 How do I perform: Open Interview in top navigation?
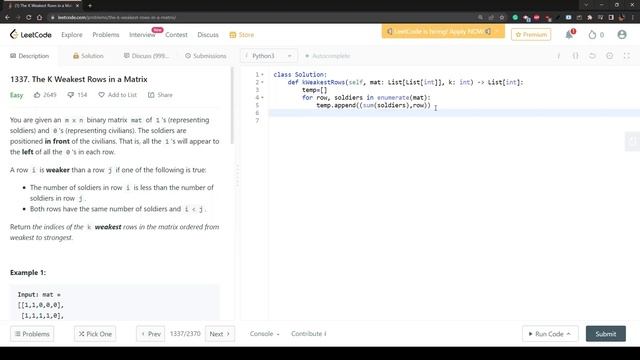coord(142,35)
